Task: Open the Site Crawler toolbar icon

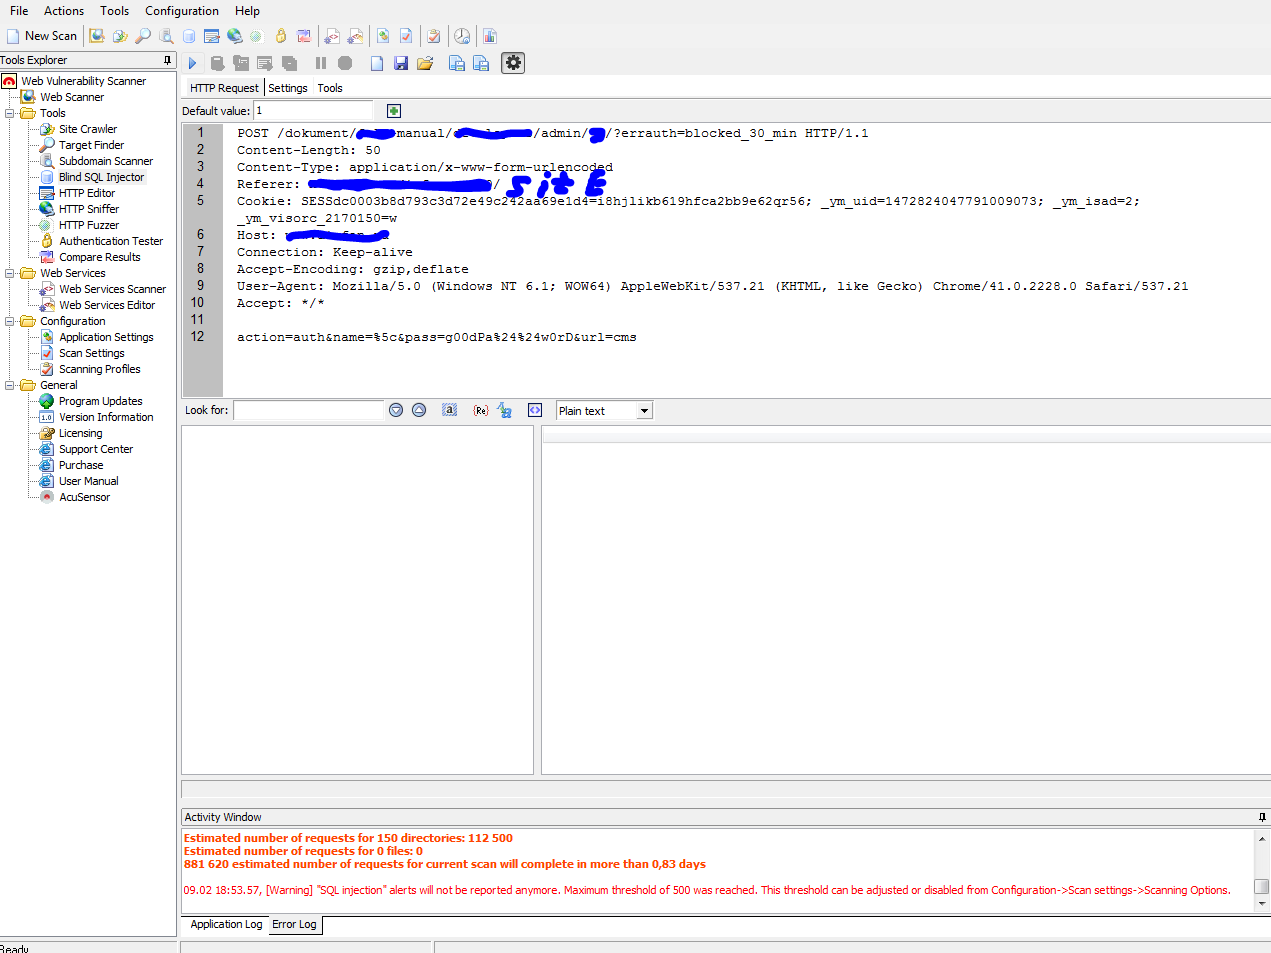Action: pyautogui.click(x=119, y=36)
